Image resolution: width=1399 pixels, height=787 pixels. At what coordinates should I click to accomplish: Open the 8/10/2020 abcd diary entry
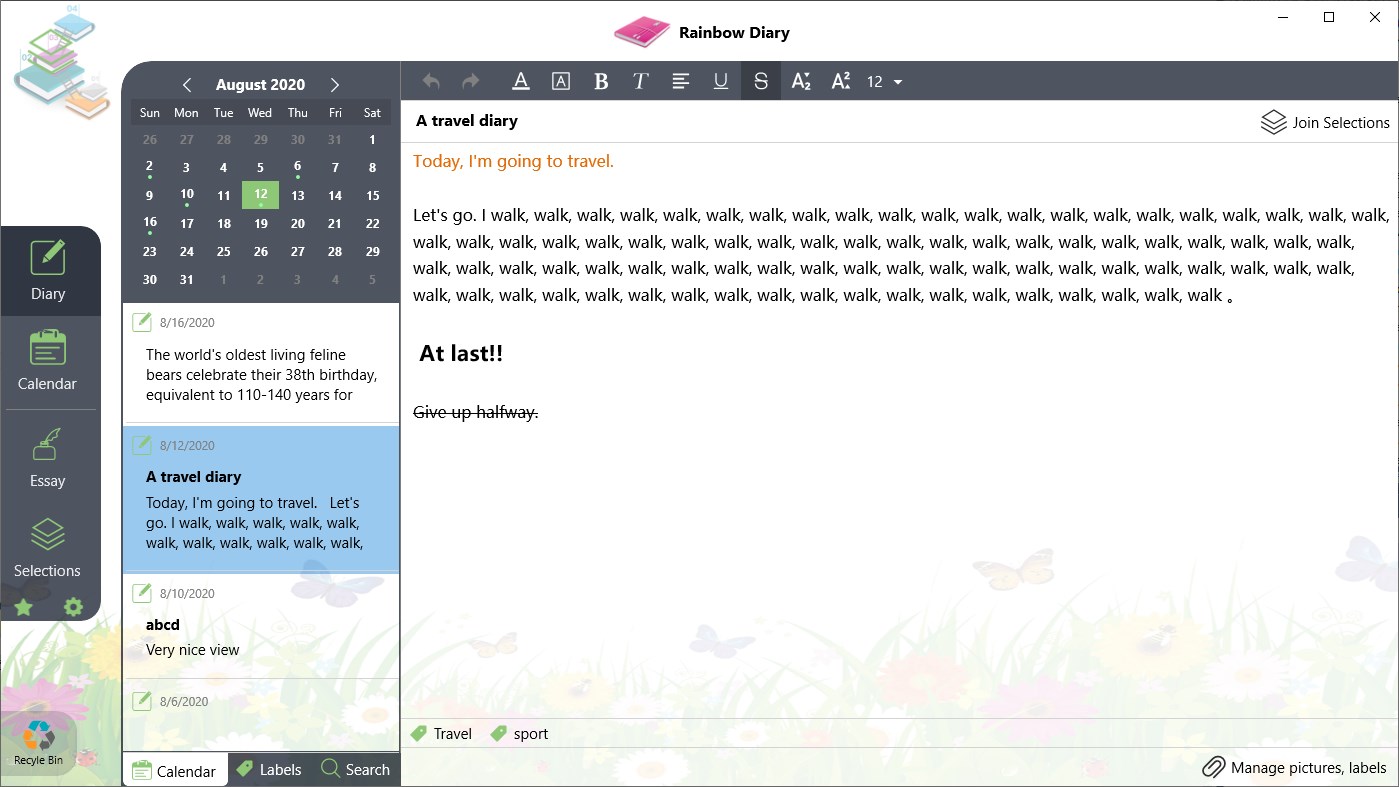260,624
